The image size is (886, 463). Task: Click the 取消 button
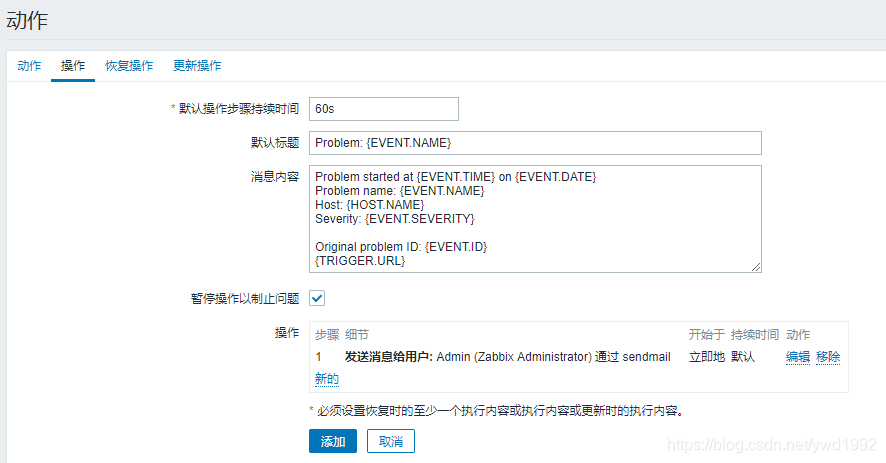pos(390,441)
